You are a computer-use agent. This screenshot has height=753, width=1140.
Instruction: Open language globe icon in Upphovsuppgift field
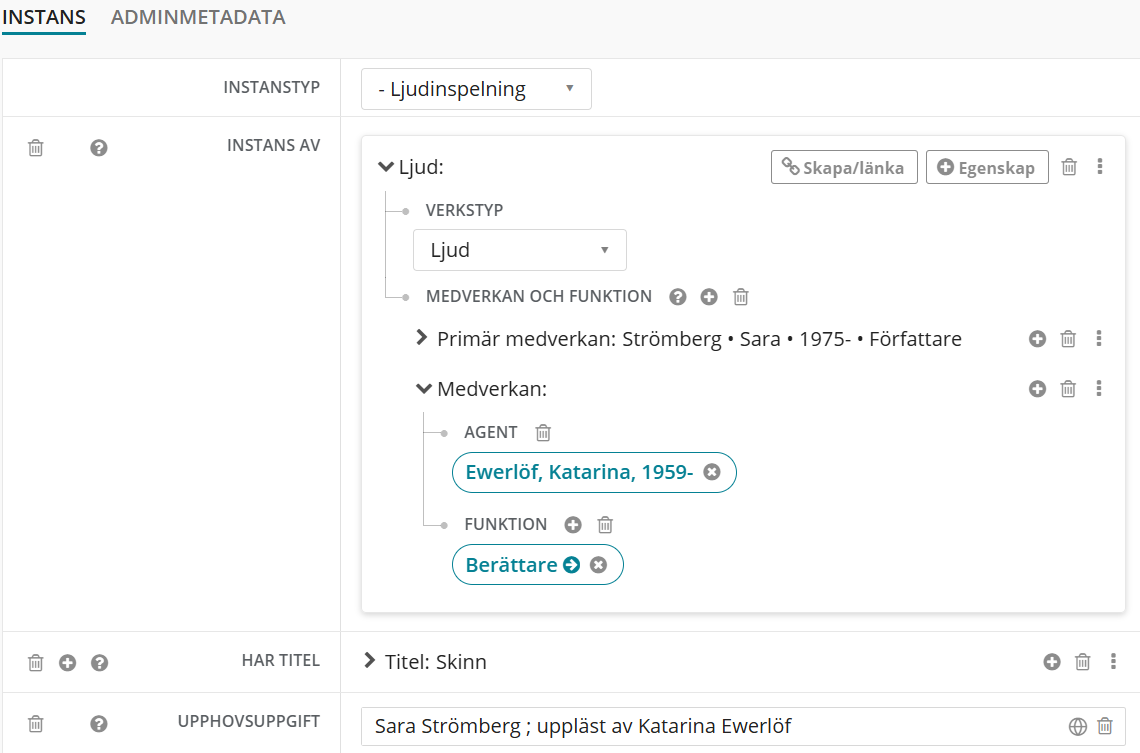point(1077,727)
